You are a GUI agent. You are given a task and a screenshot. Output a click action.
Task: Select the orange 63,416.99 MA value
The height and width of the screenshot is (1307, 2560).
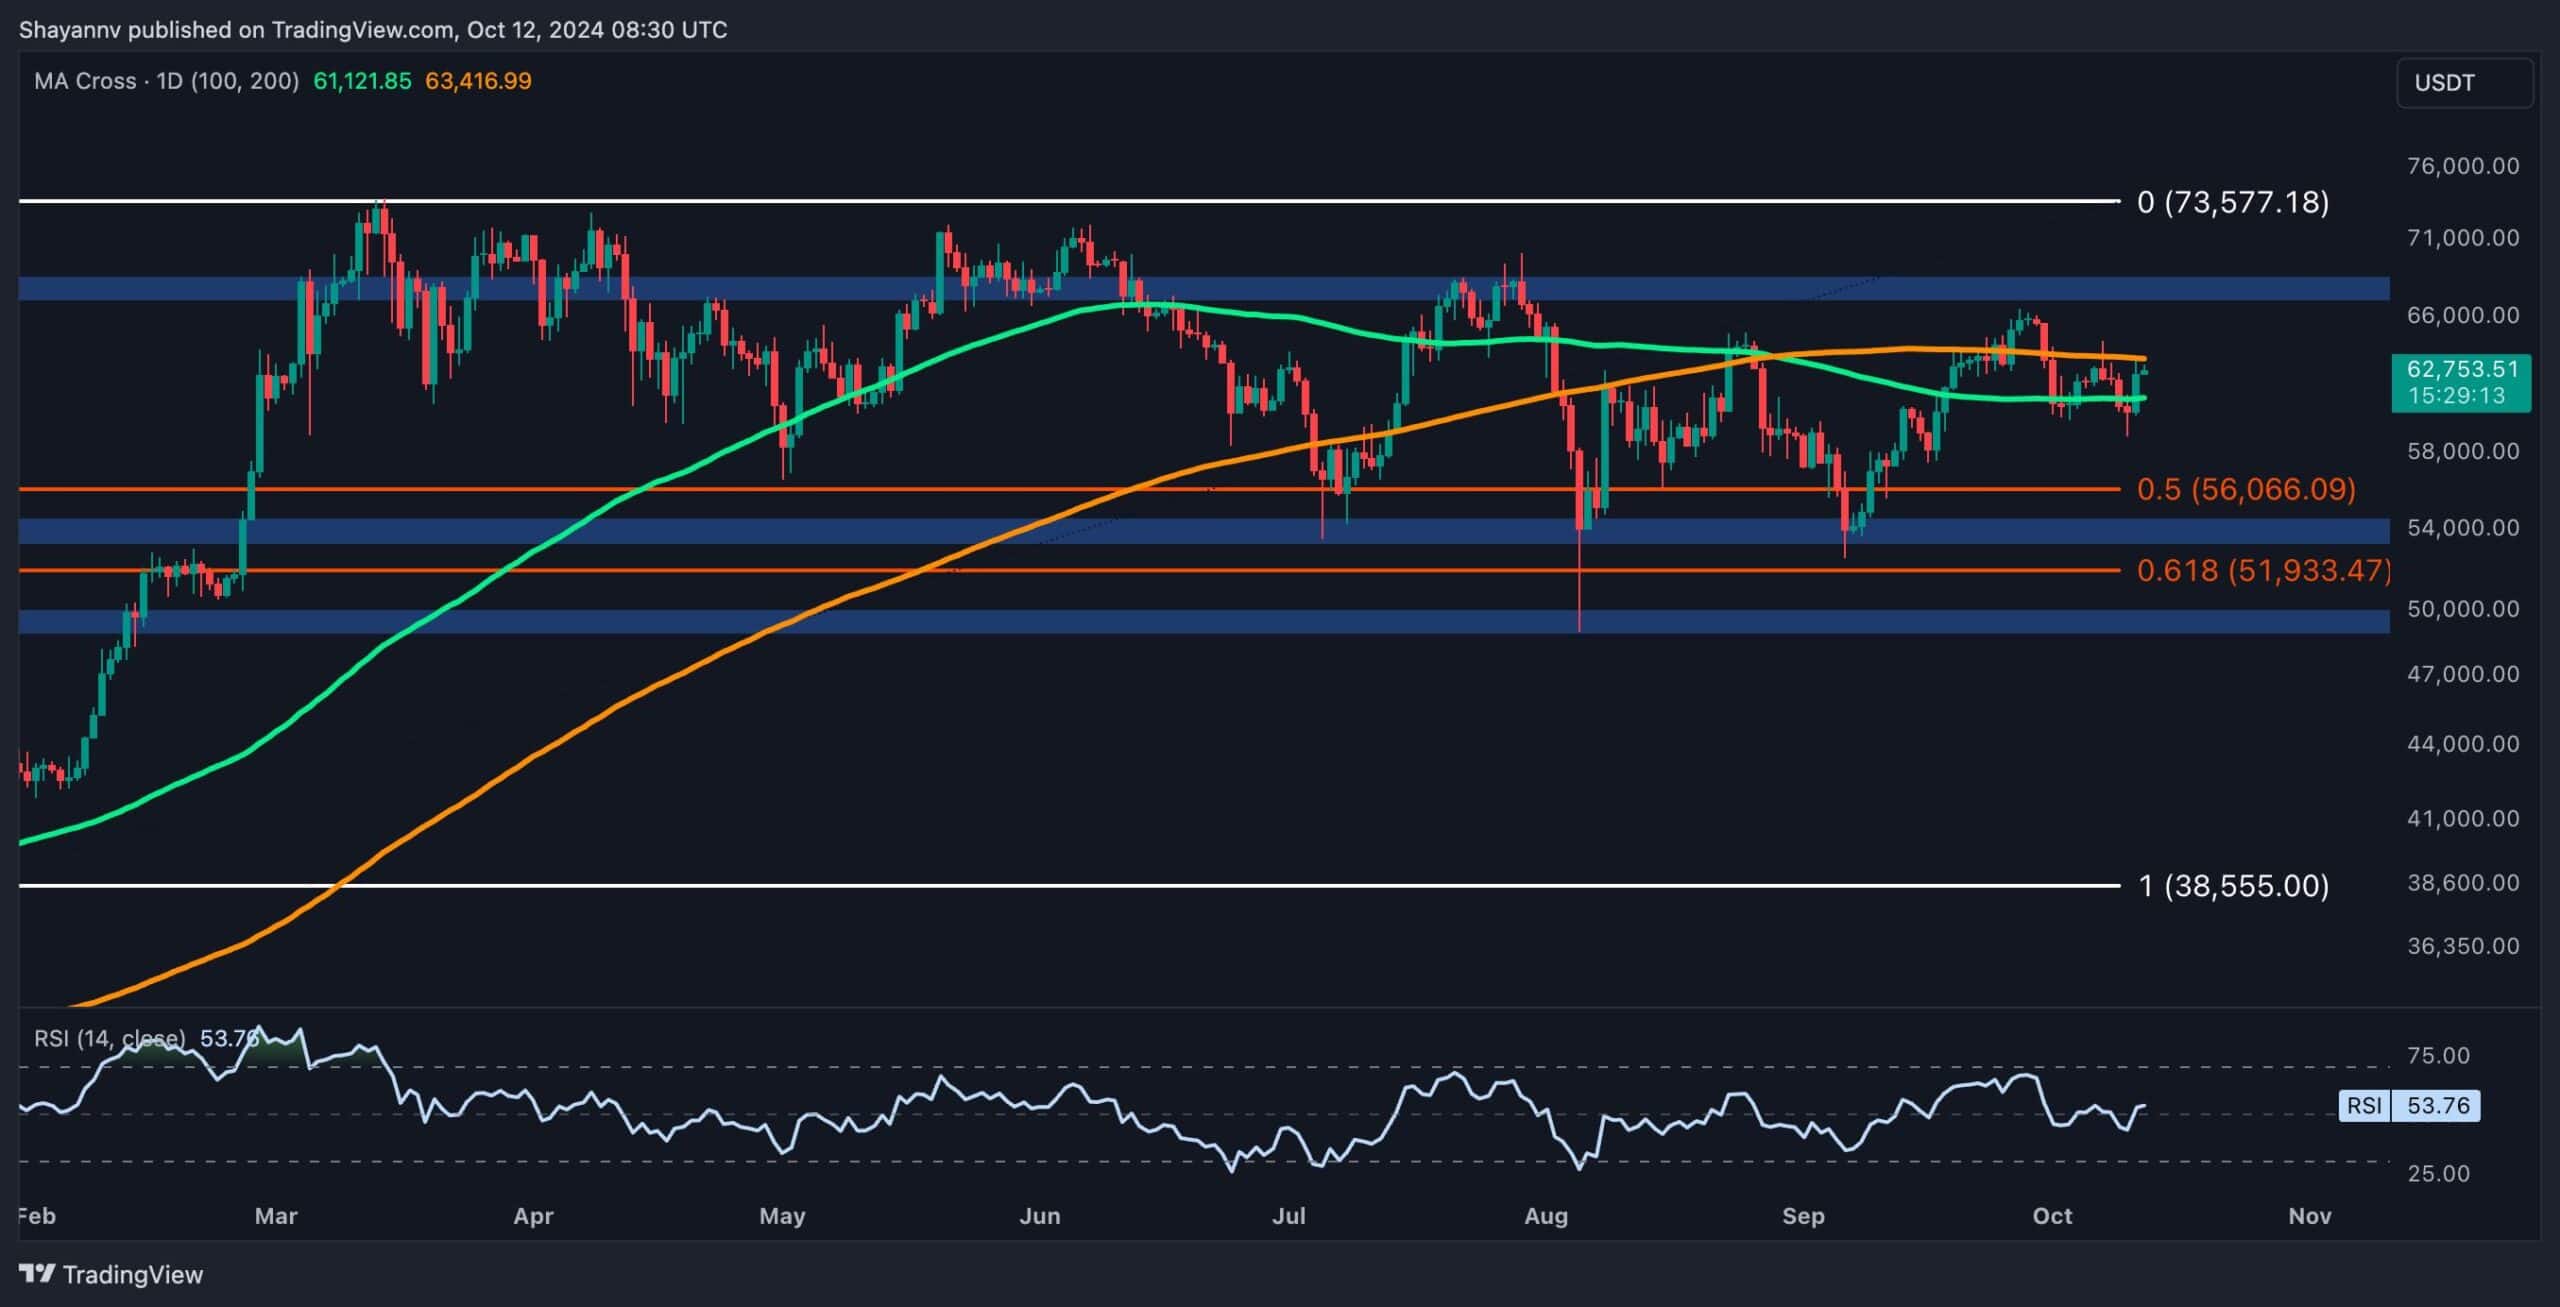coord(478,81)
